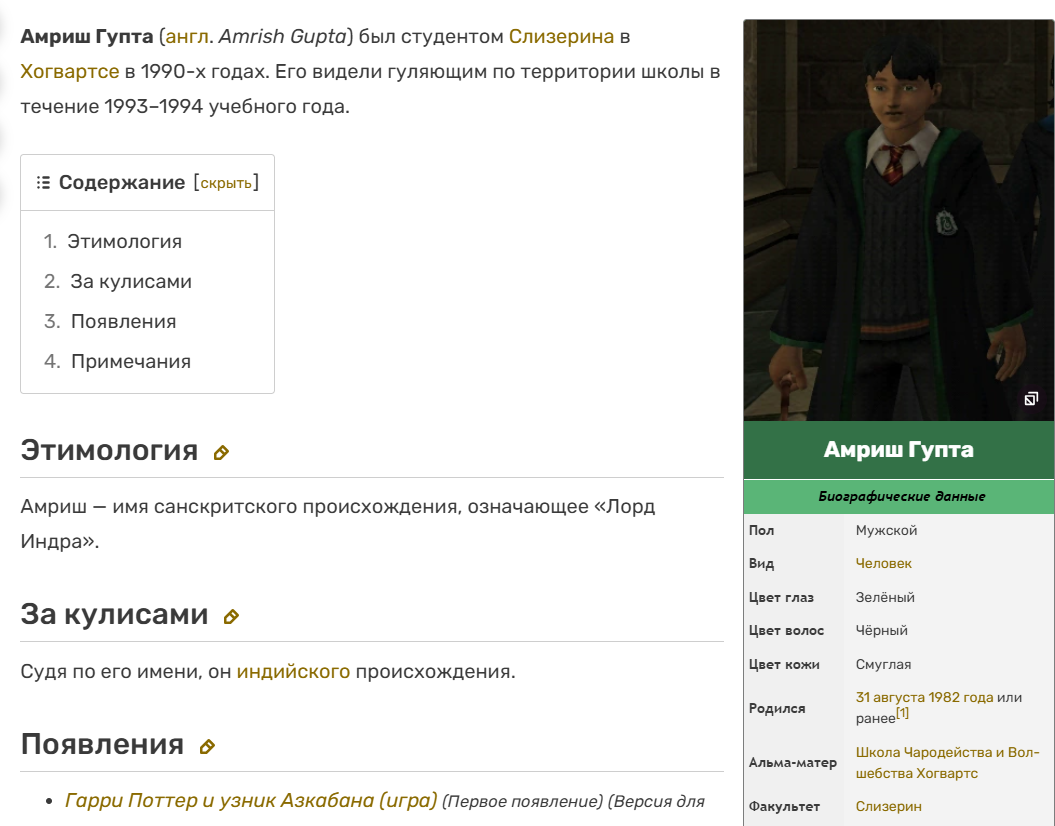Open the Слизерин faculty link in the infobox
This screenshot has width=1055, height=826.
point(888,806)
